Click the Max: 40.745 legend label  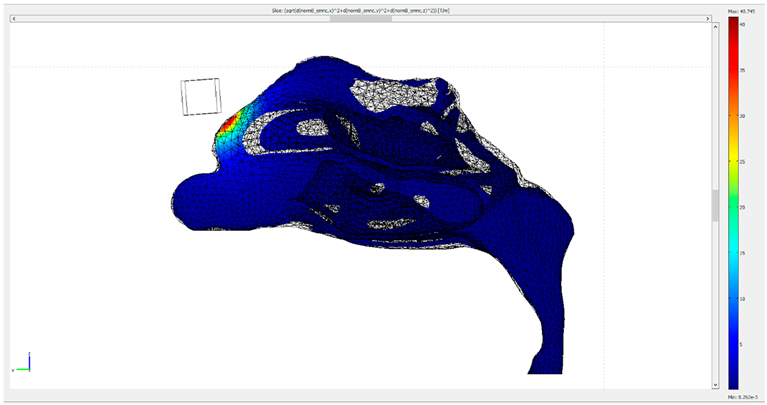(742, 10)
